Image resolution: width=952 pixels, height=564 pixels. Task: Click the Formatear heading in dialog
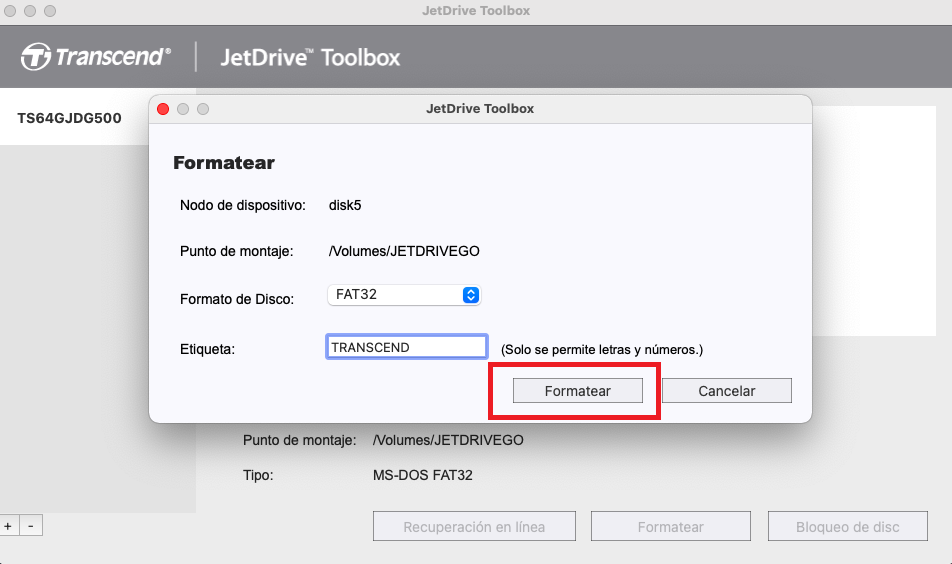[224, 163]
